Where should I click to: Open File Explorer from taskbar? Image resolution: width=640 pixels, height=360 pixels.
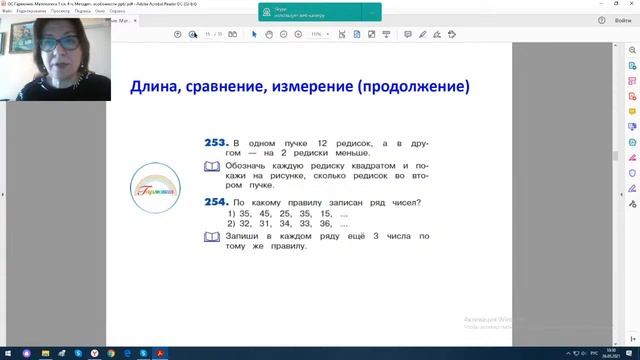[45, 353]
